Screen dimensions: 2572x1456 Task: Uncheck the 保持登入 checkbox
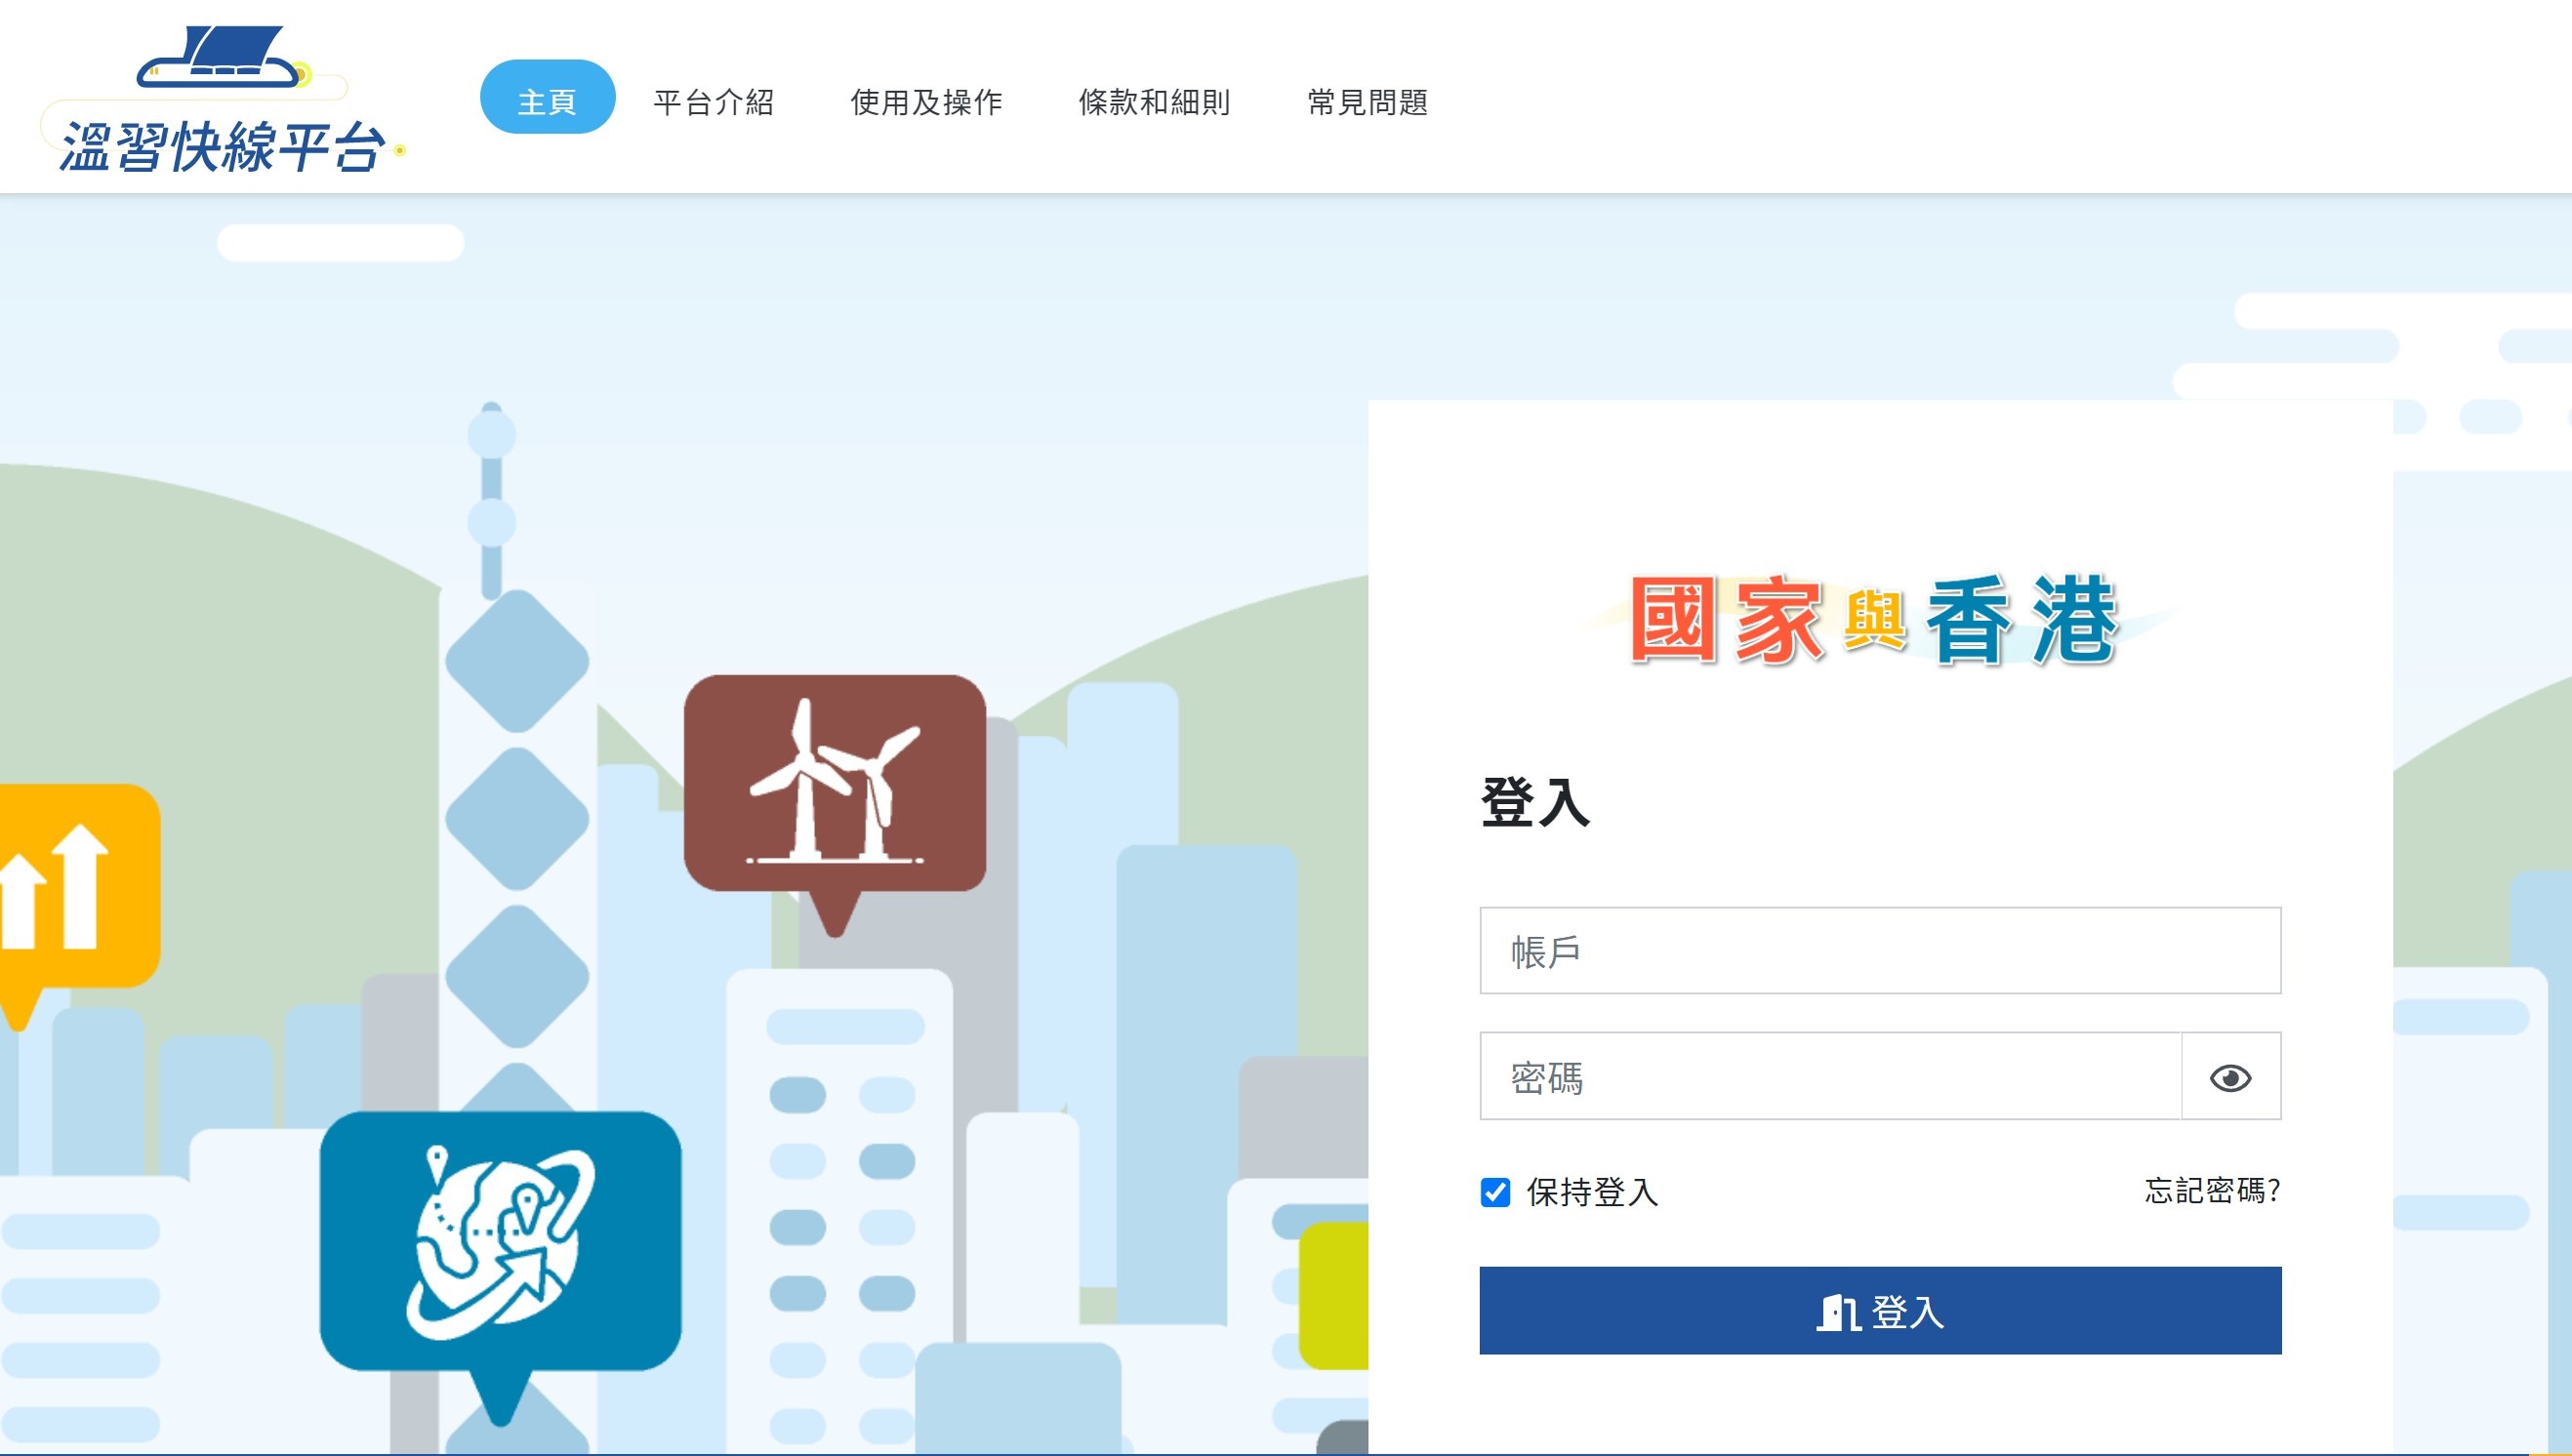[1495, 1192]
